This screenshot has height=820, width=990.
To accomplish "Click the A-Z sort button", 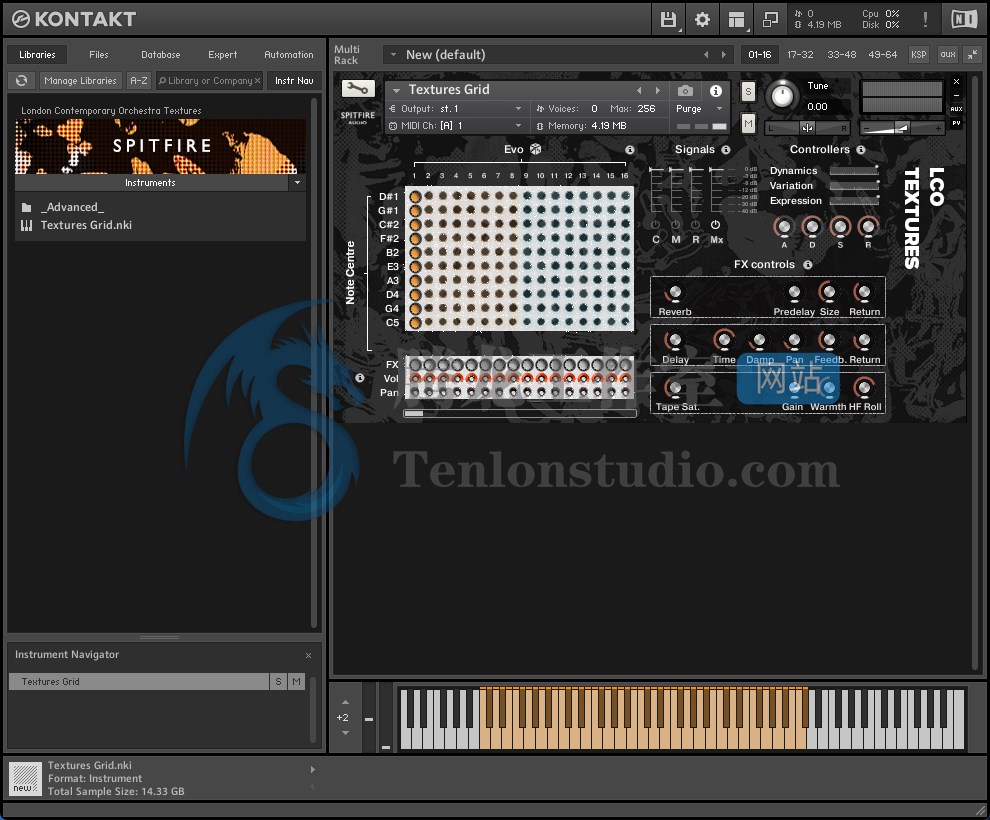I will pos(139,81).
